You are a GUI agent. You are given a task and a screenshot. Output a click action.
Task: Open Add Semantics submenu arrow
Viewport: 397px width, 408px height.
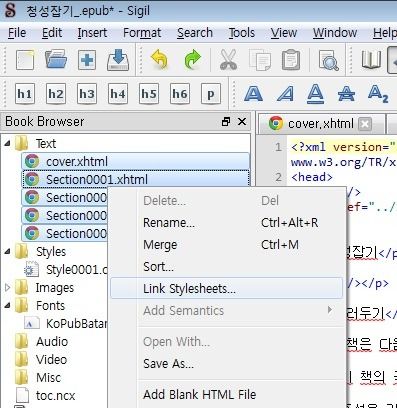pos(330,310)
